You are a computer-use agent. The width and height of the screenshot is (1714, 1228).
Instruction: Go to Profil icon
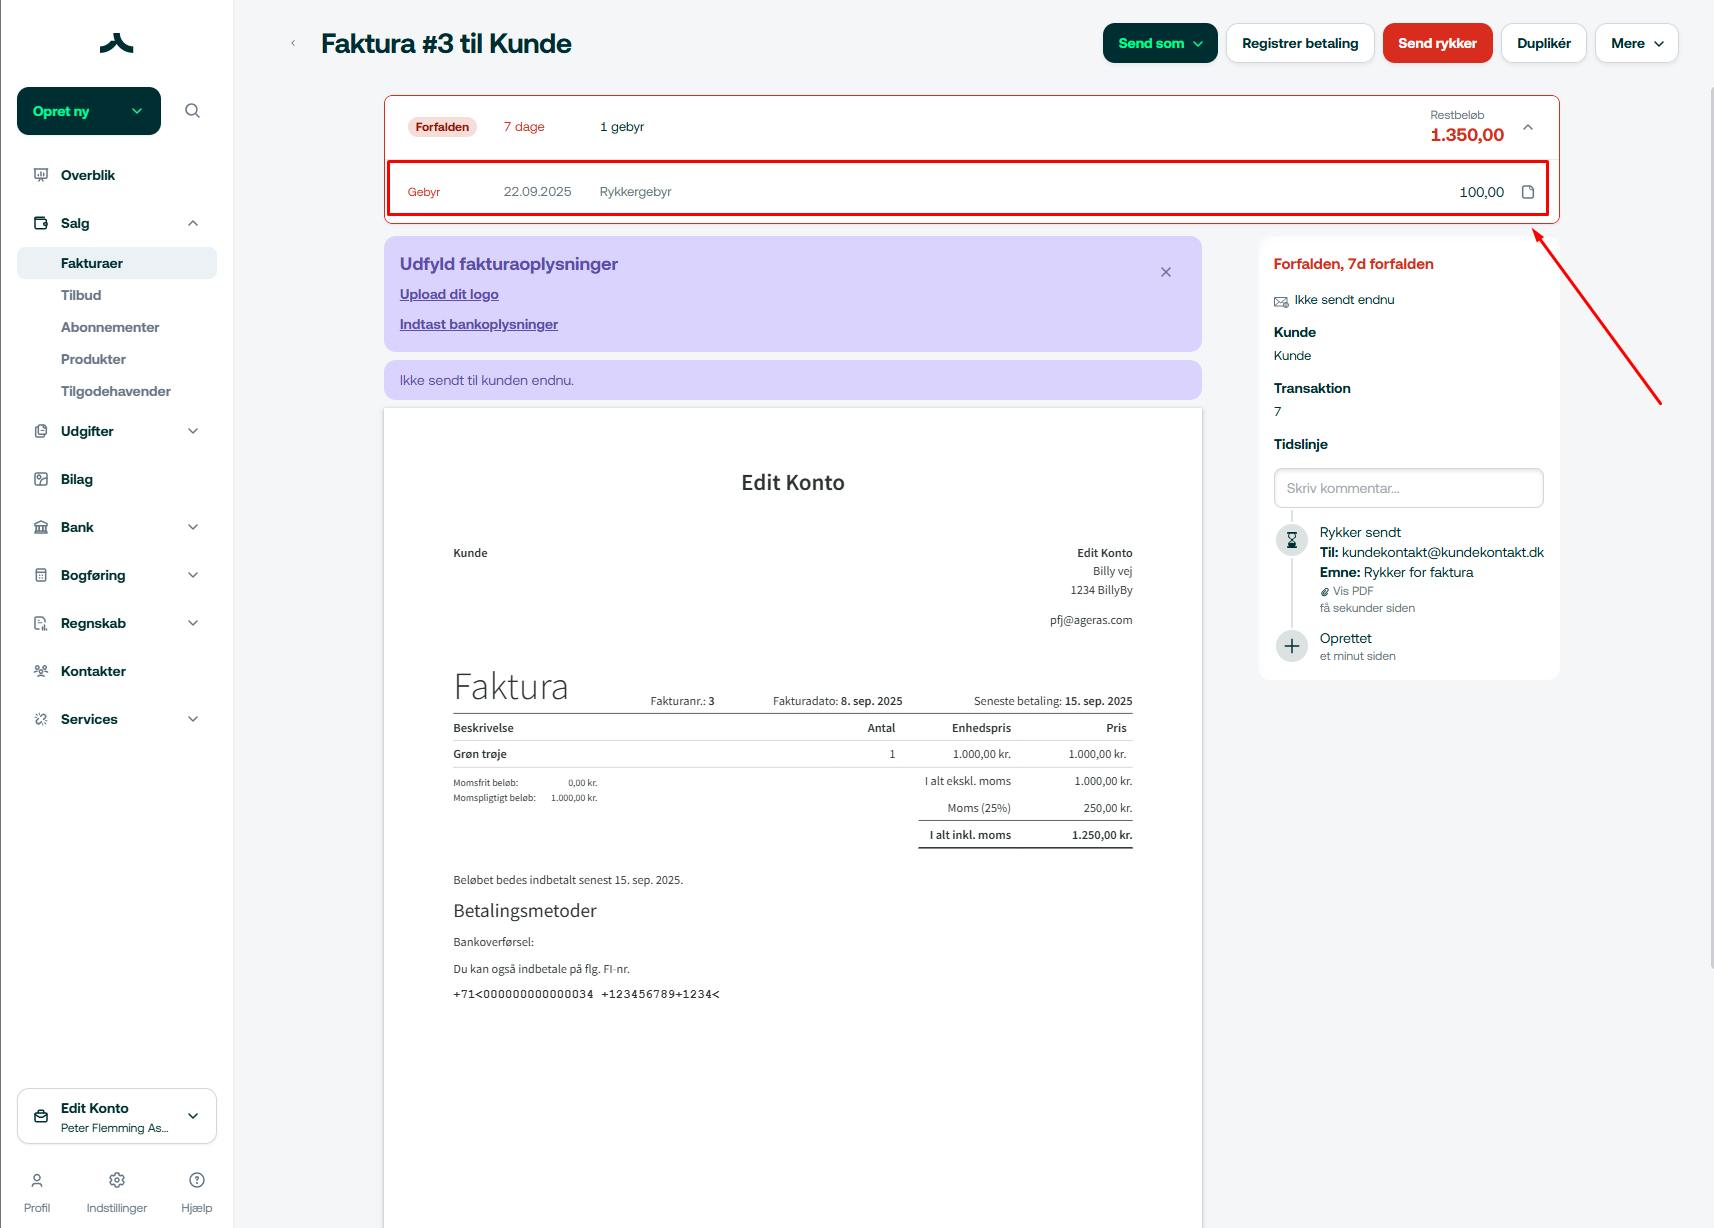37,1181
